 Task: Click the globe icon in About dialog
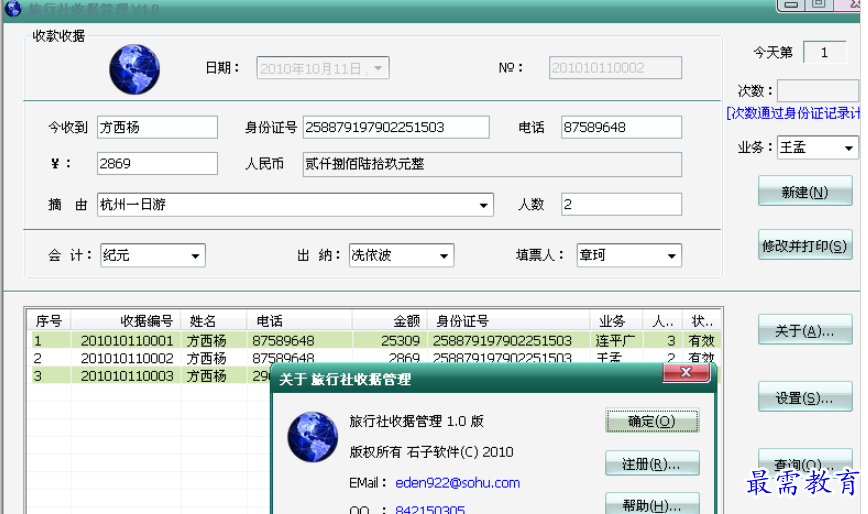pyautogui.click(x=313, y=437)
